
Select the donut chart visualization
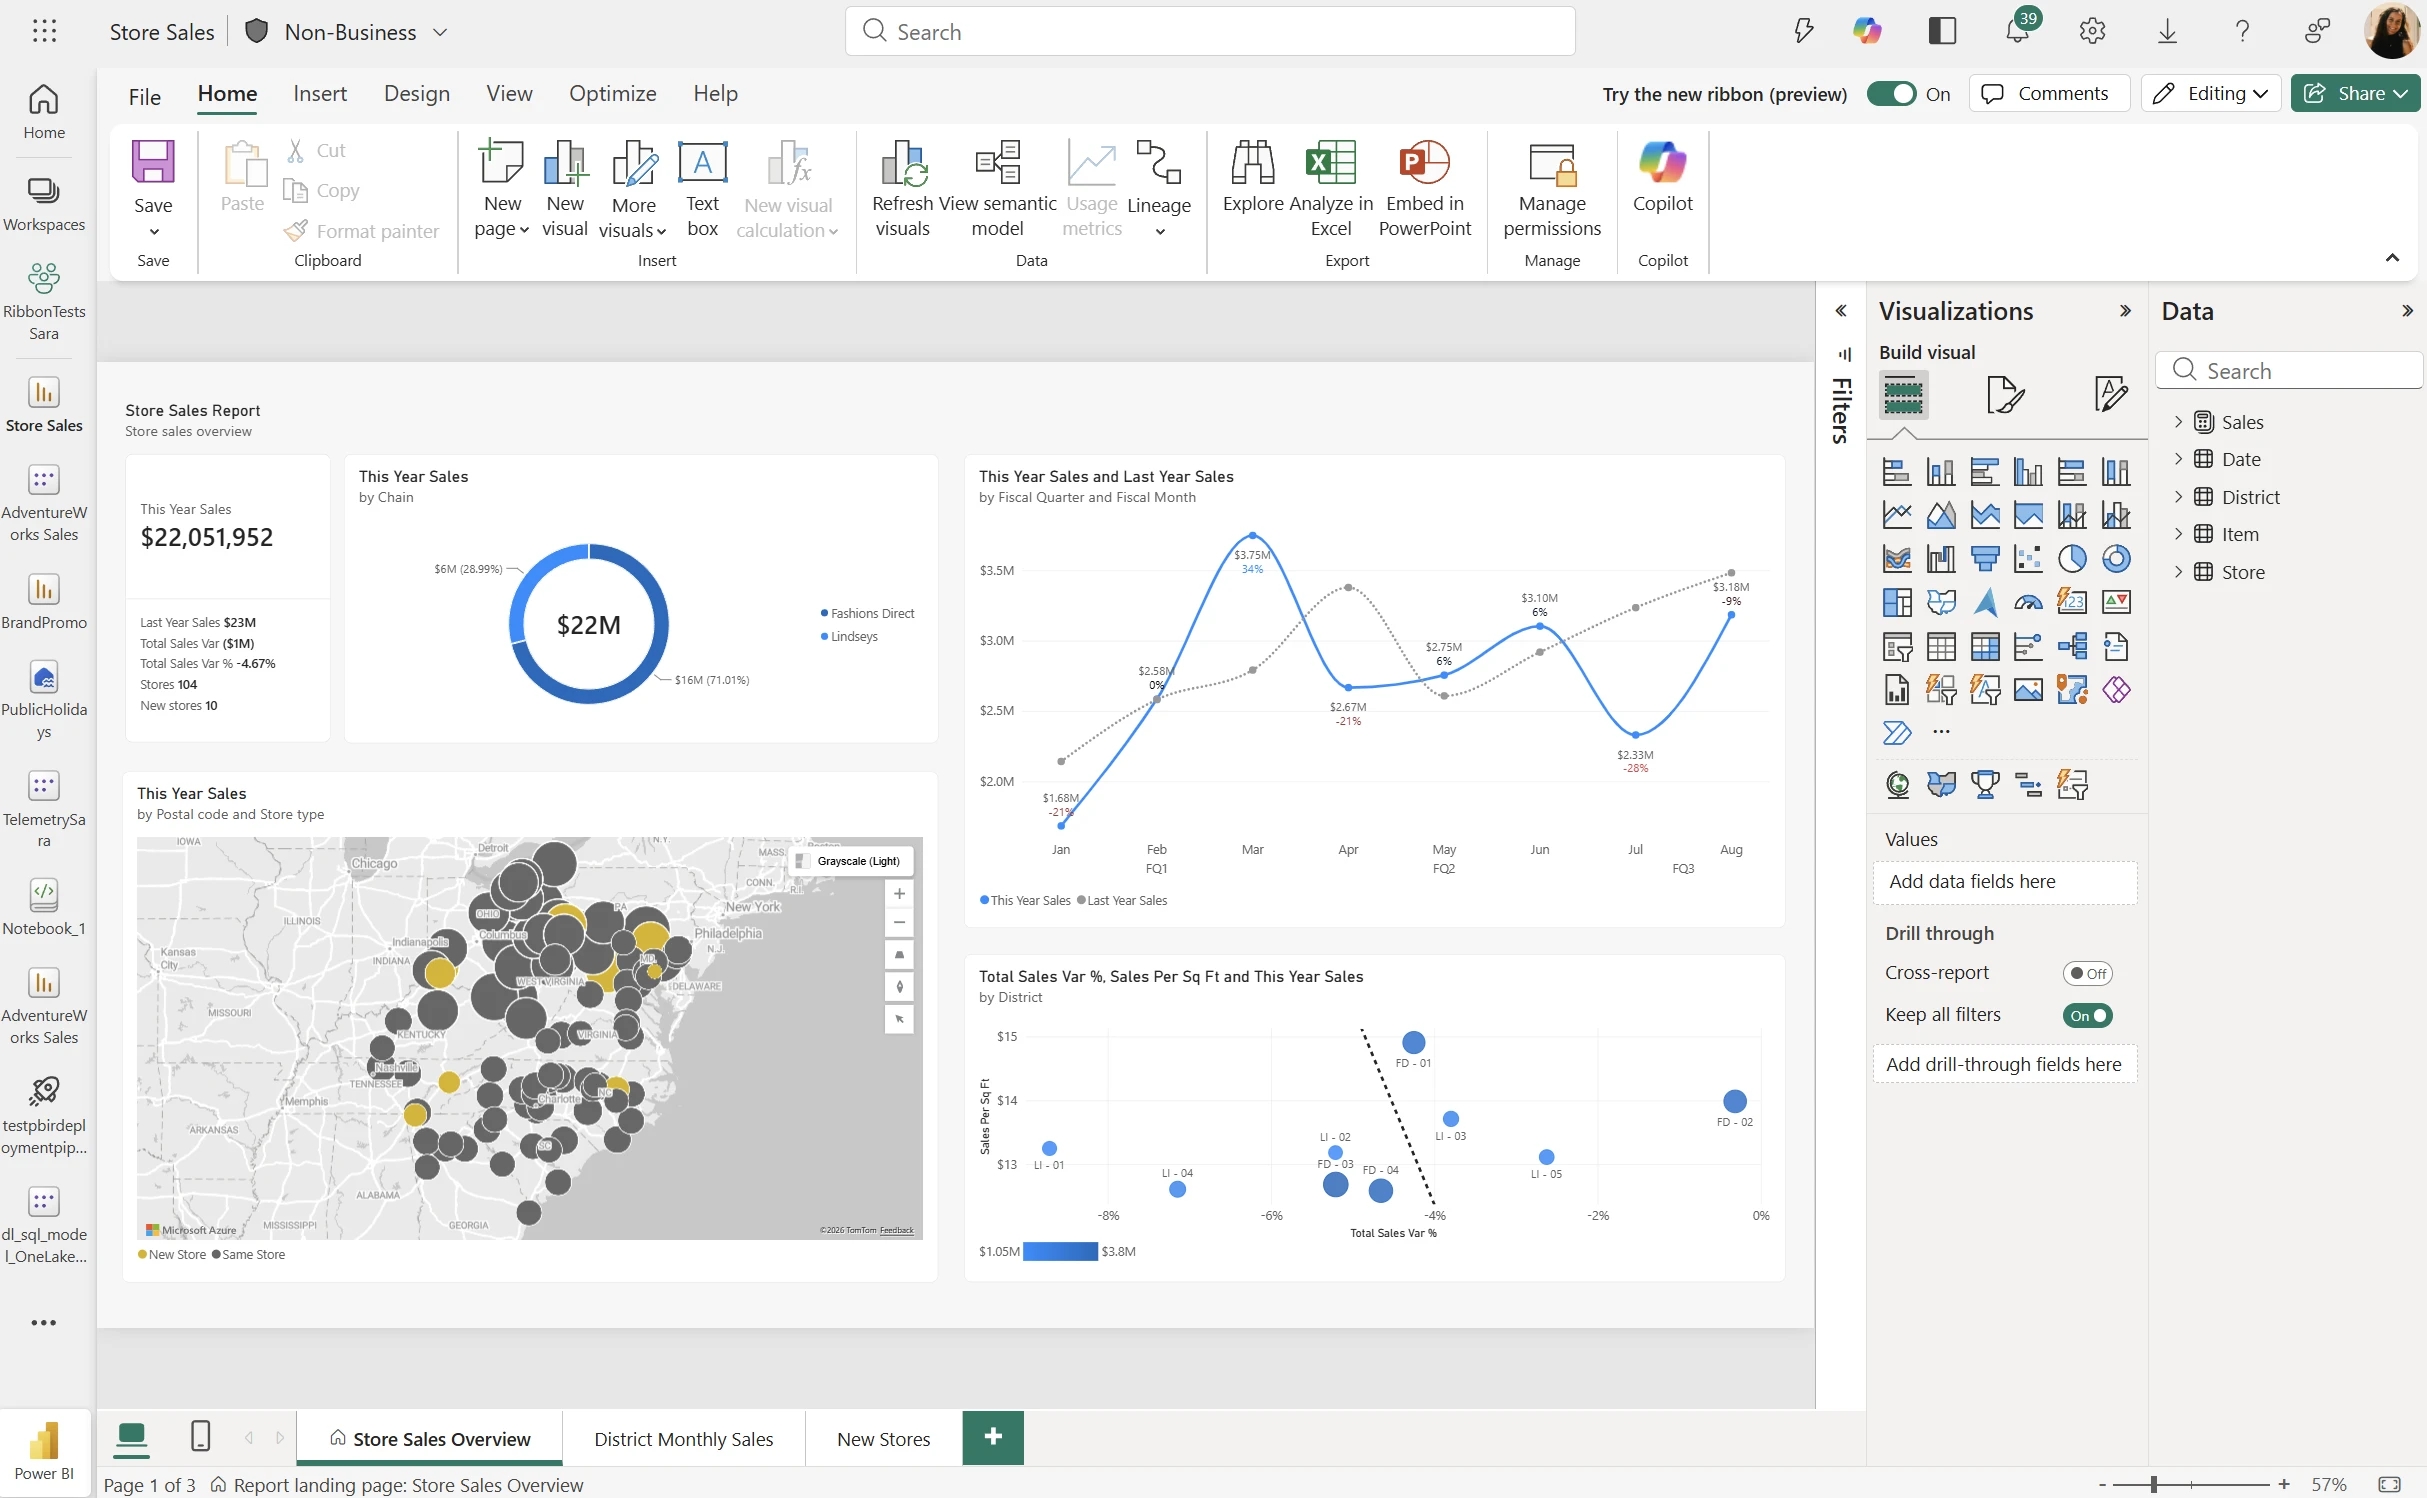tap(2116, 558)
